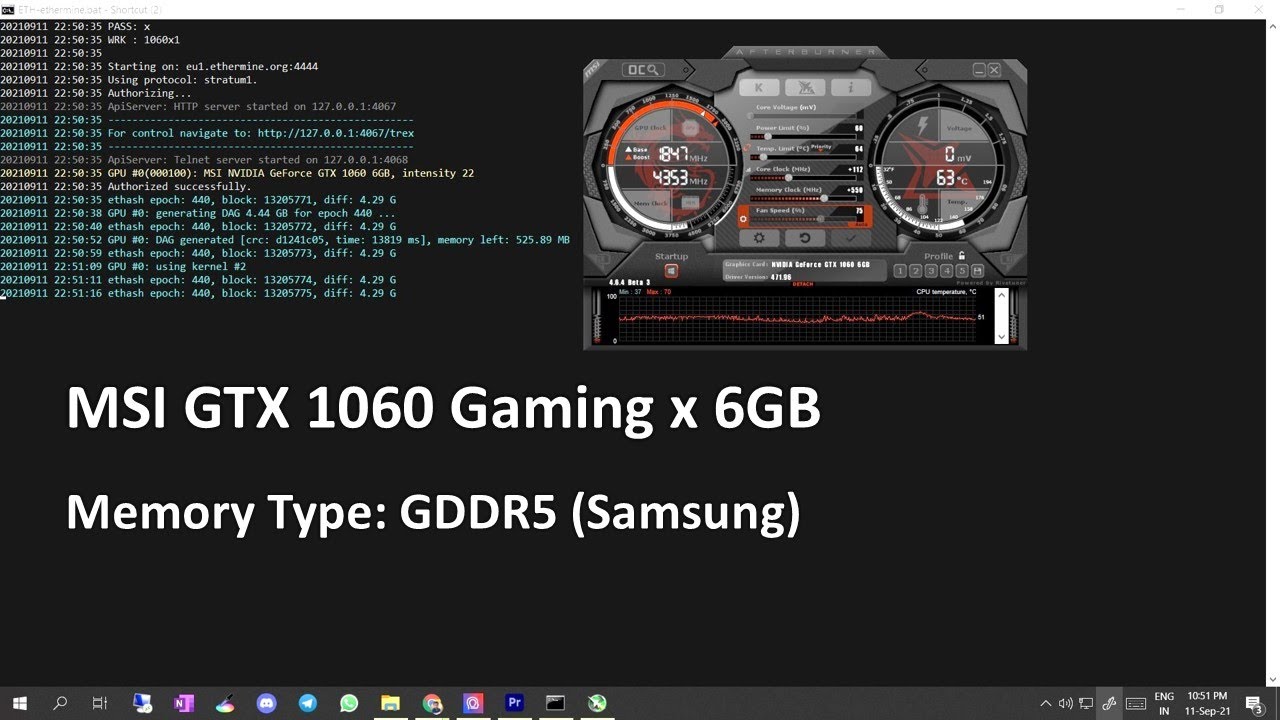Image resolution: width=1280 pixels, height=720 pixels.
Task: Click Temp. Limit Priority indicator
Action: tap(821, 147)
